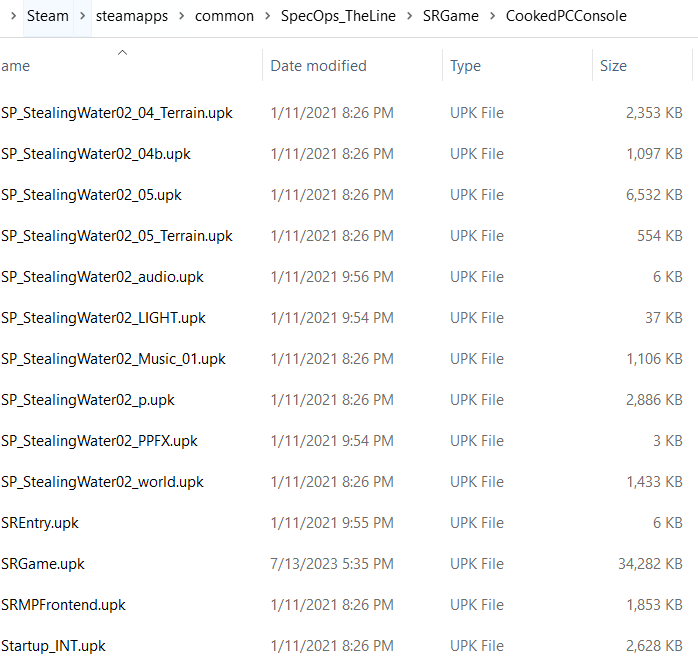Expand chevron right after common breadcrumb
Viewport: 698px width, 662px height.
(x=268, y=16)
